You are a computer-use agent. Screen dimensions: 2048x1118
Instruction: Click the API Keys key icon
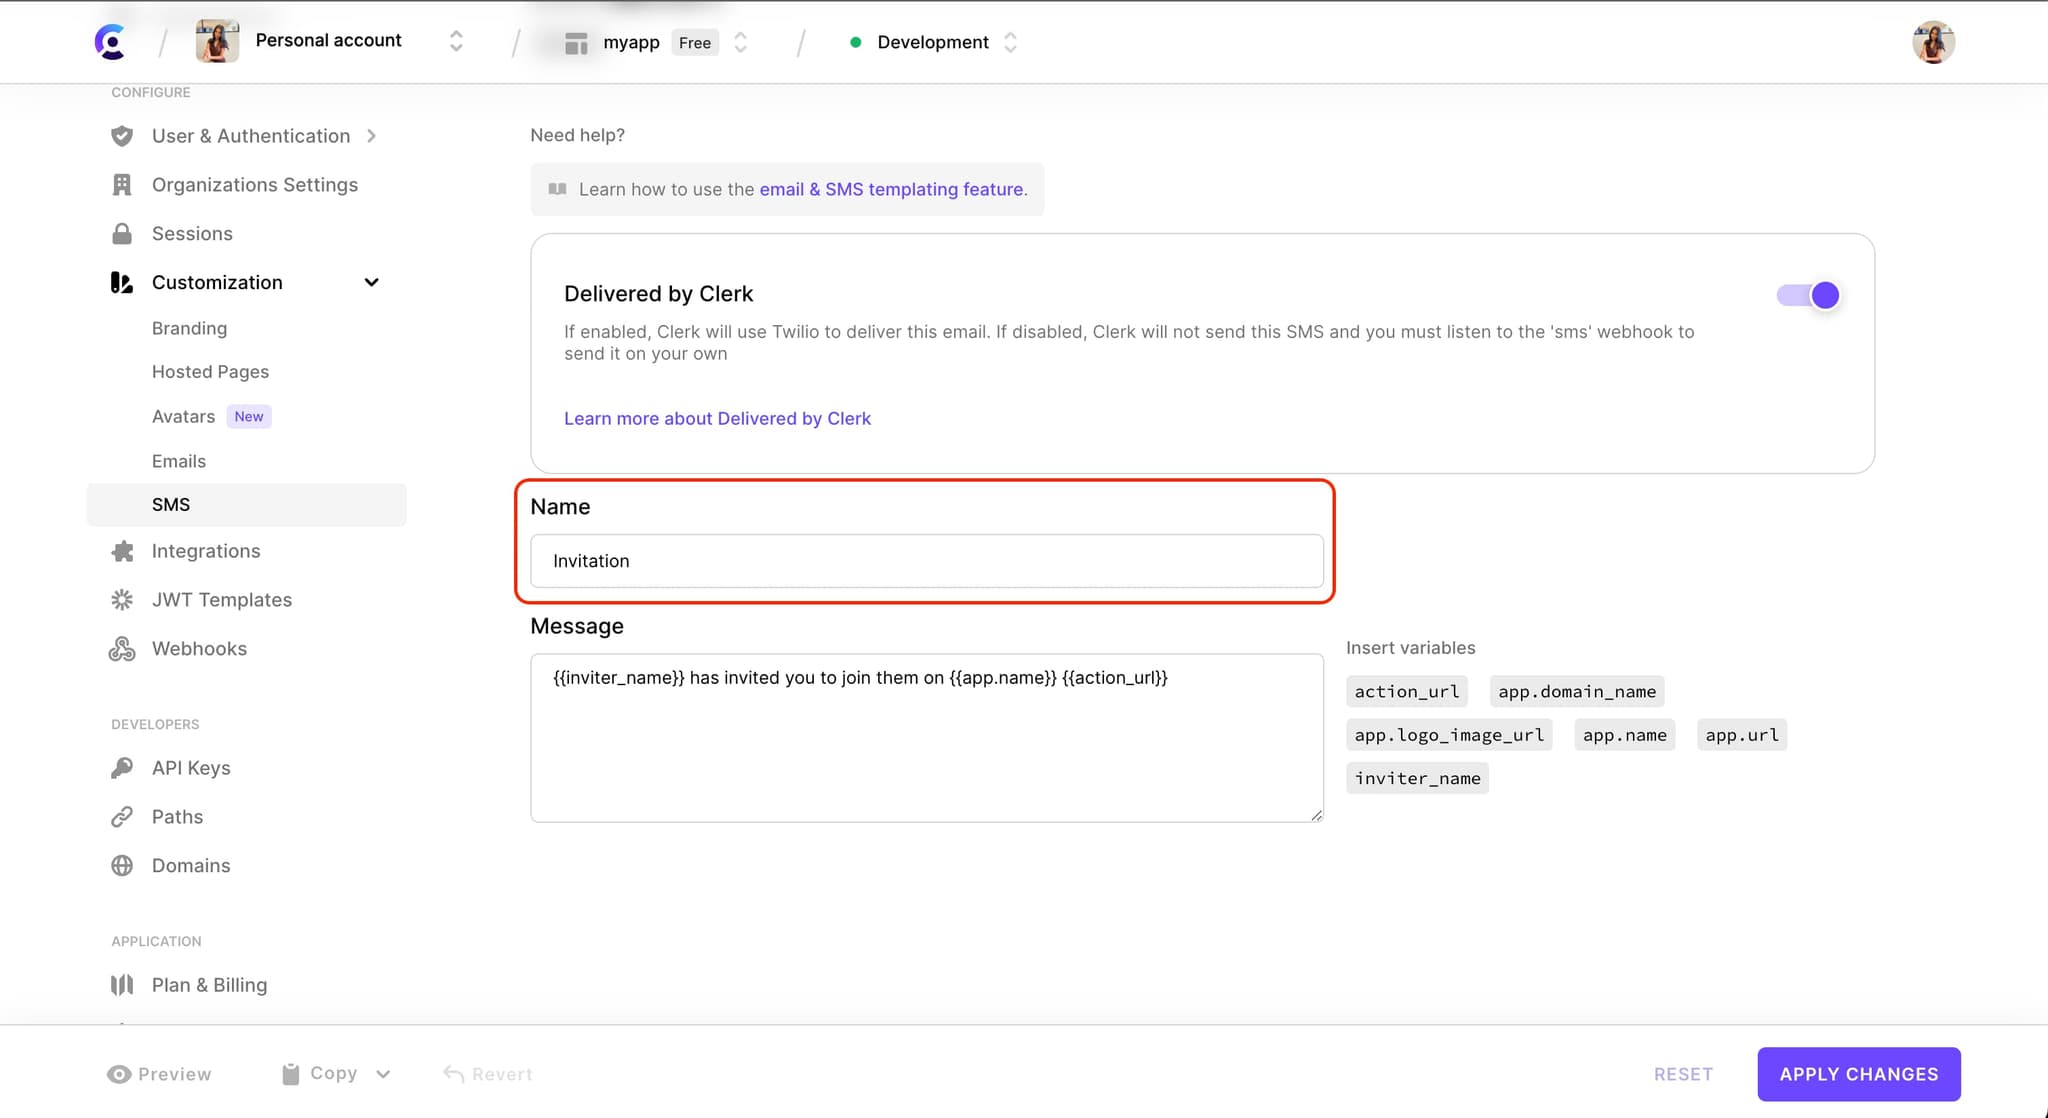click(x=122, y=767)
